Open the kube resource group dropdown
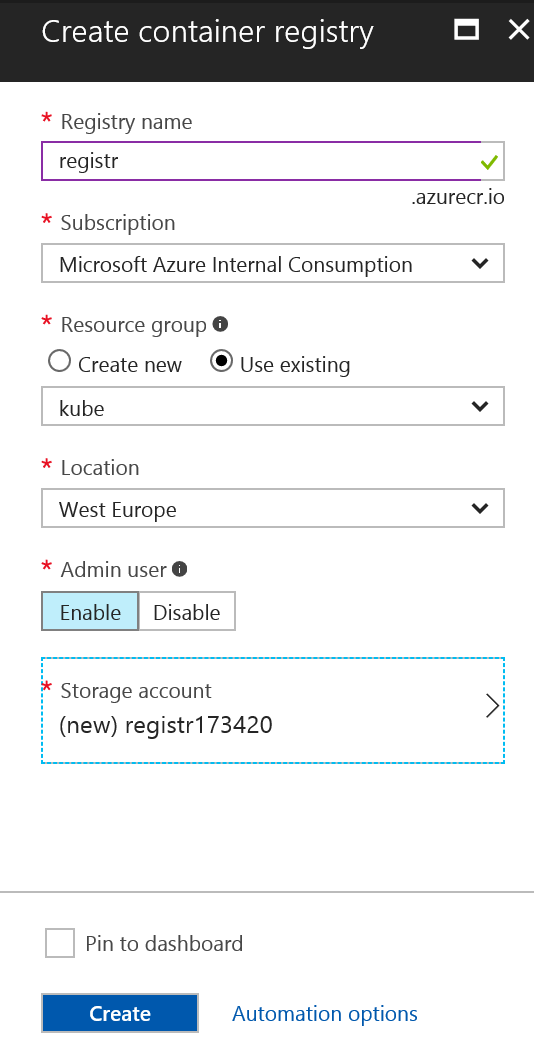This screenshot has height=1051, width=534. click(273, 406)
